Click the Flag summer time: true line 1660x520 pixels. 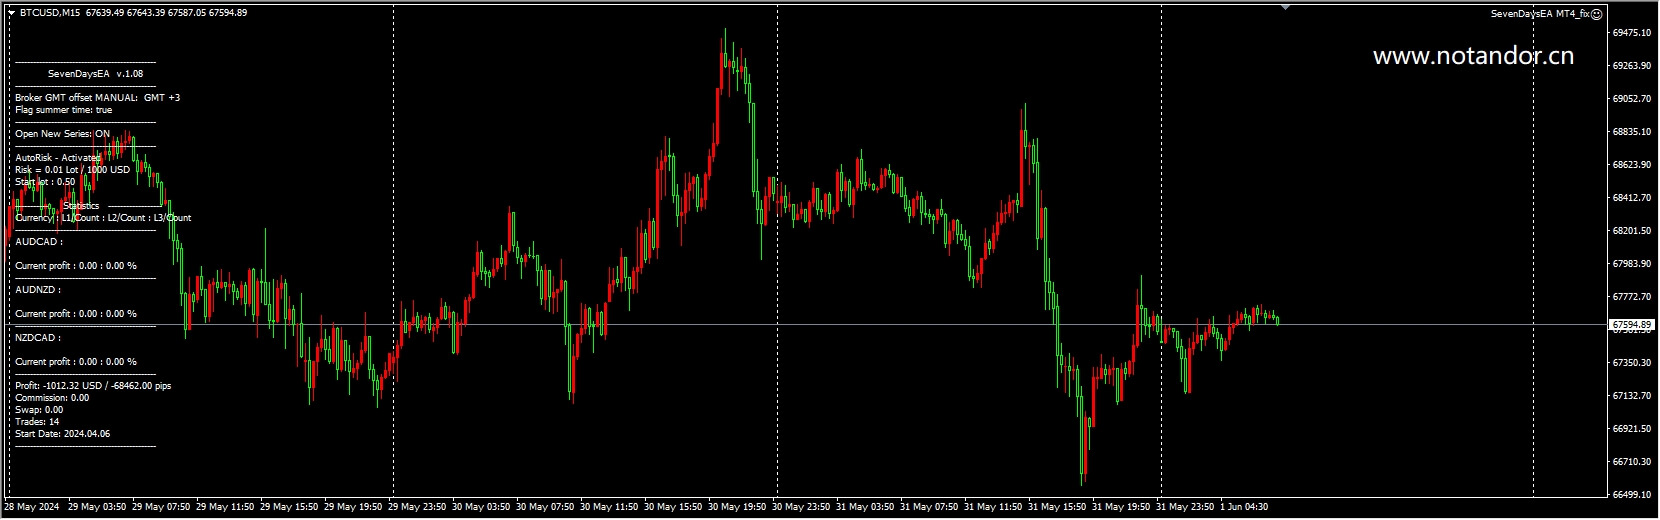click(x=64, y=110)
